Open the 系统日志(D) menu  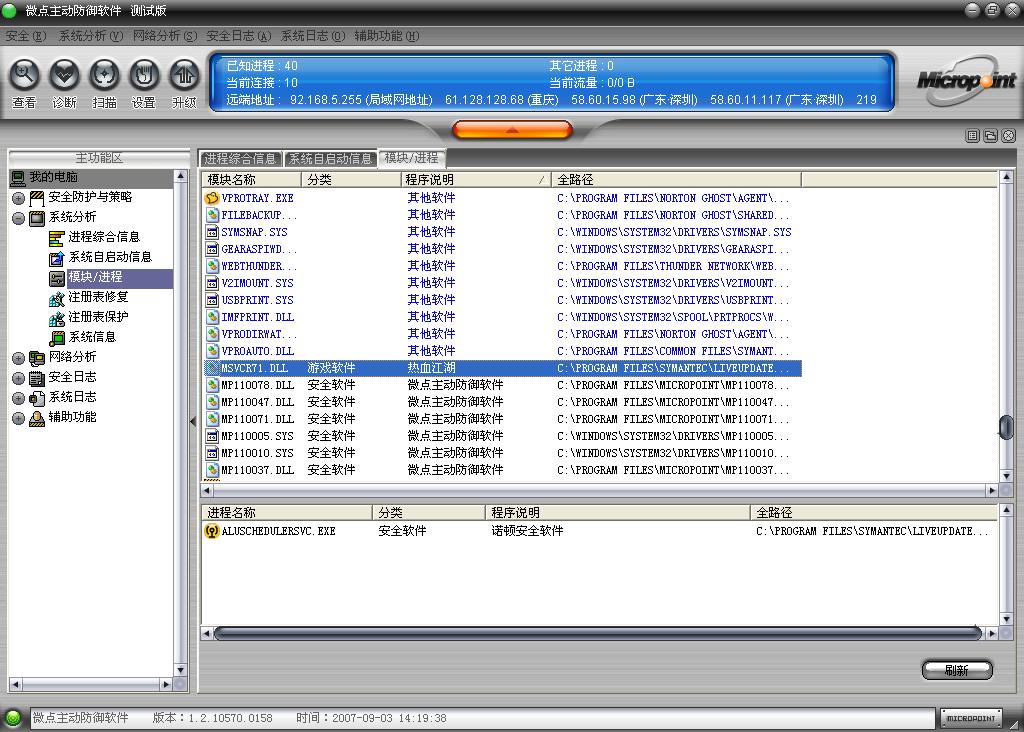313,36
